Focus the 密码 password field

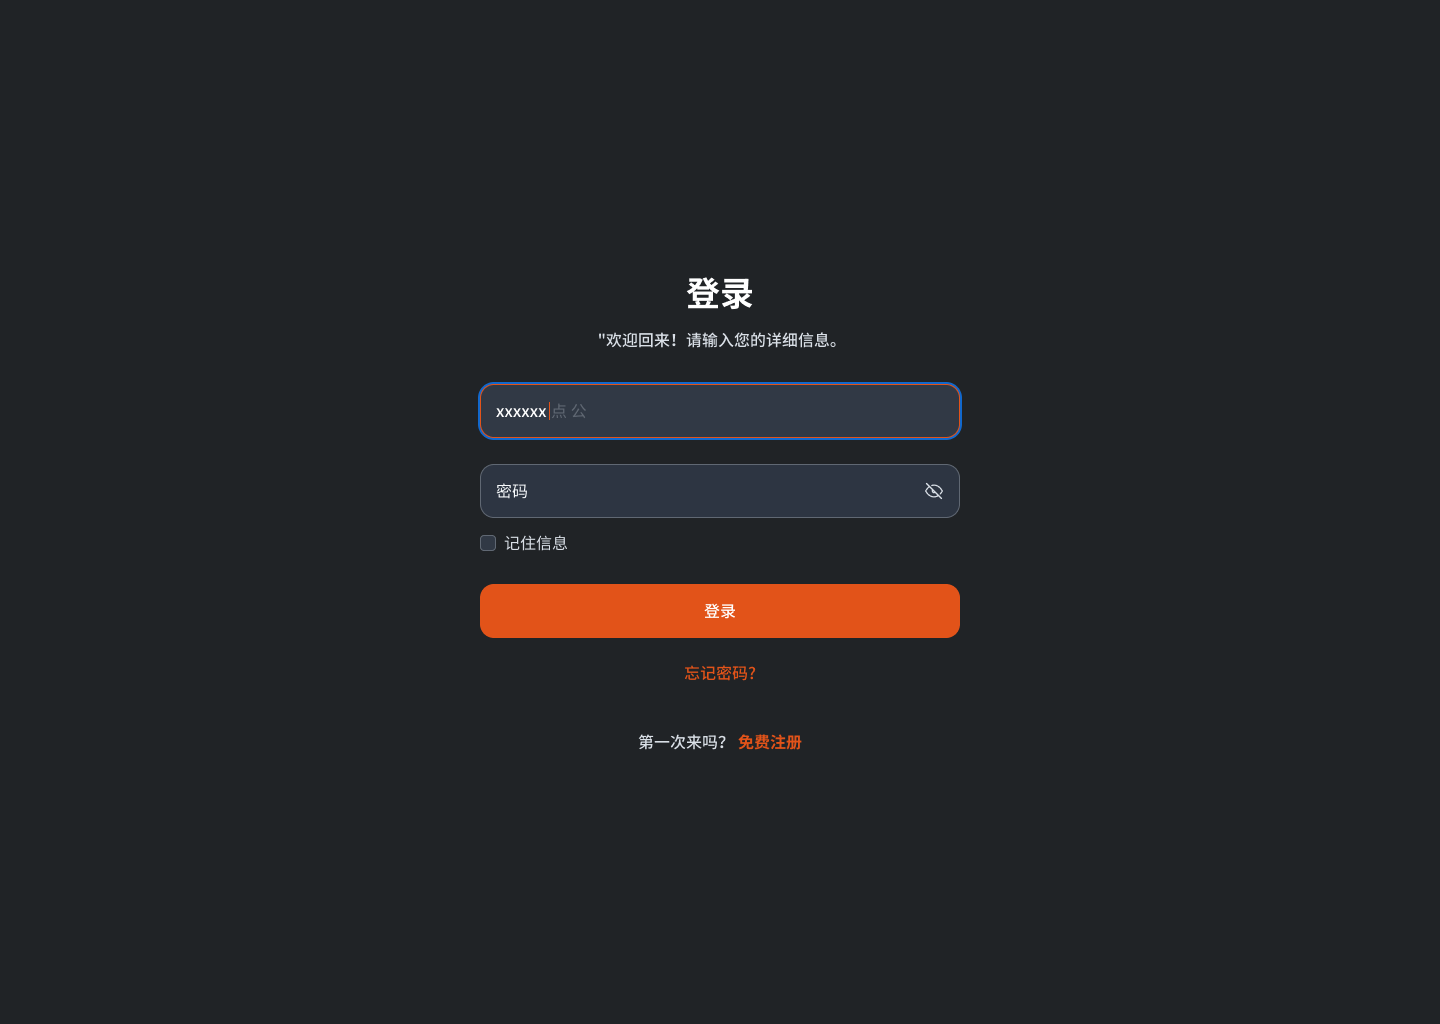click(720, 491)
